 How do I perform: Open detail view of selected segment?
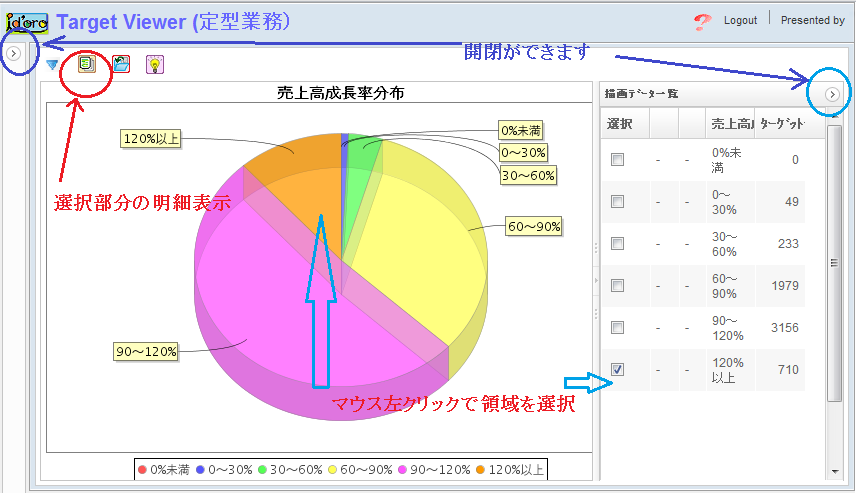click(x=87, y=65)
